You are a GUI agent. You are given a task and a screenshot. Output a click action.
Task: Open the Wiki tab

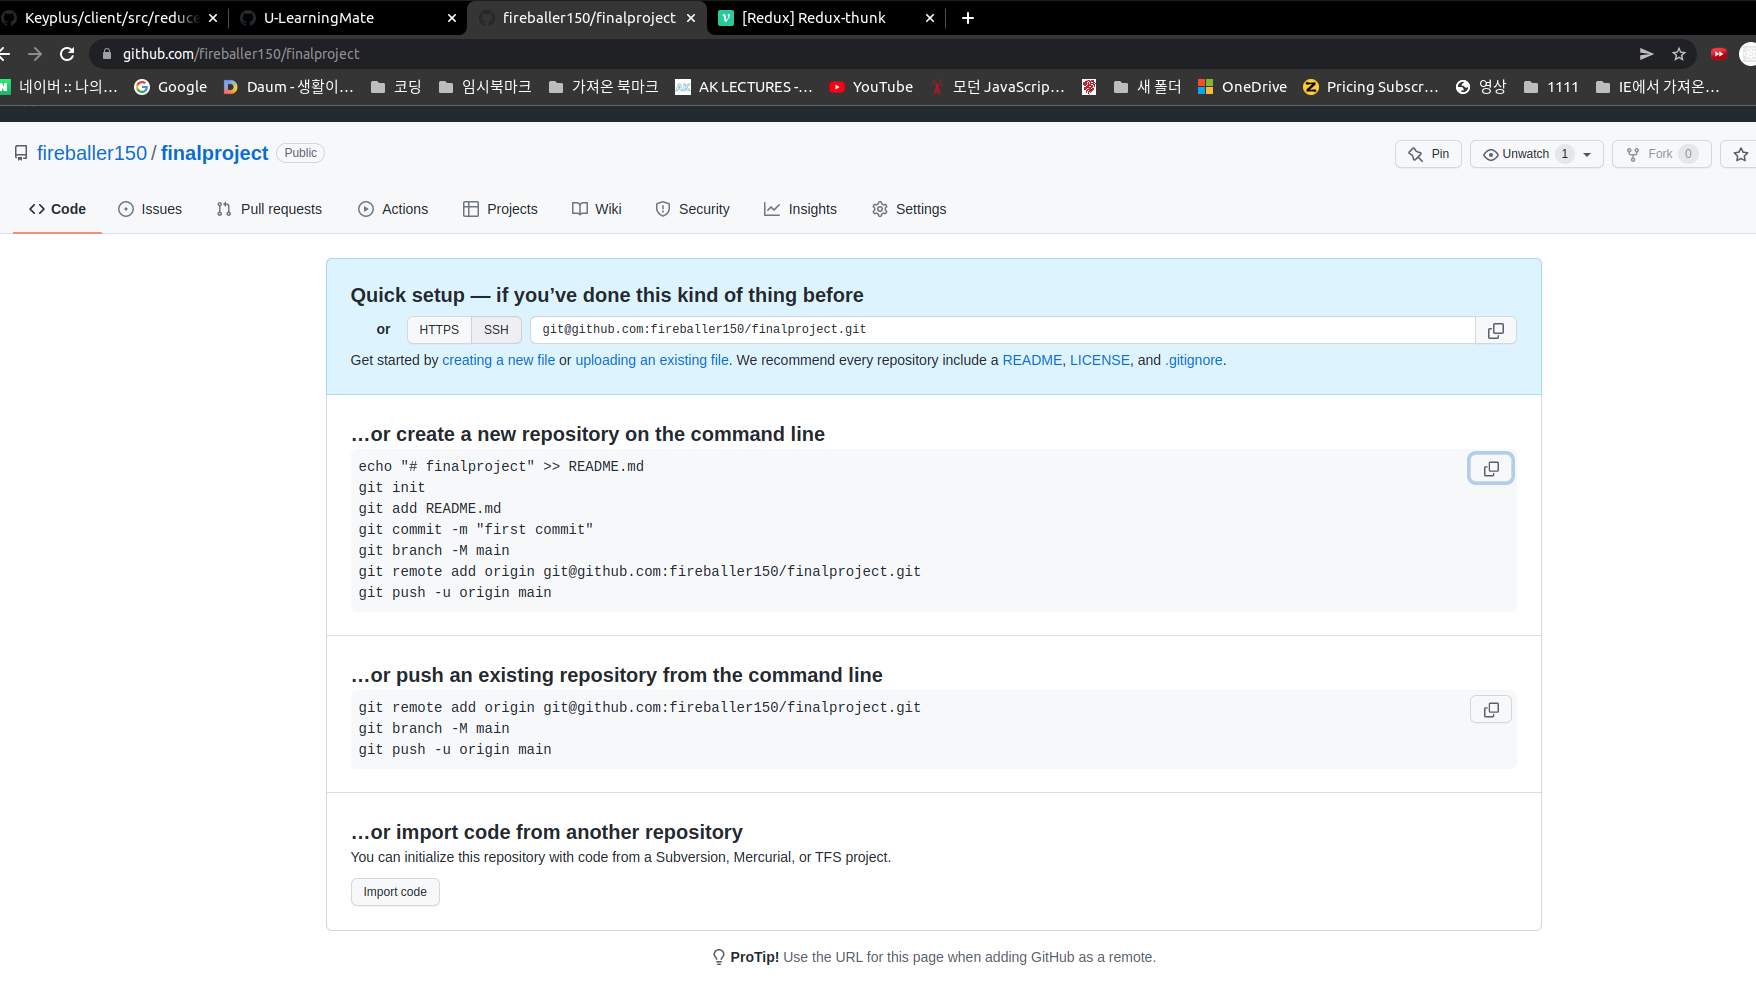point(597,209)
